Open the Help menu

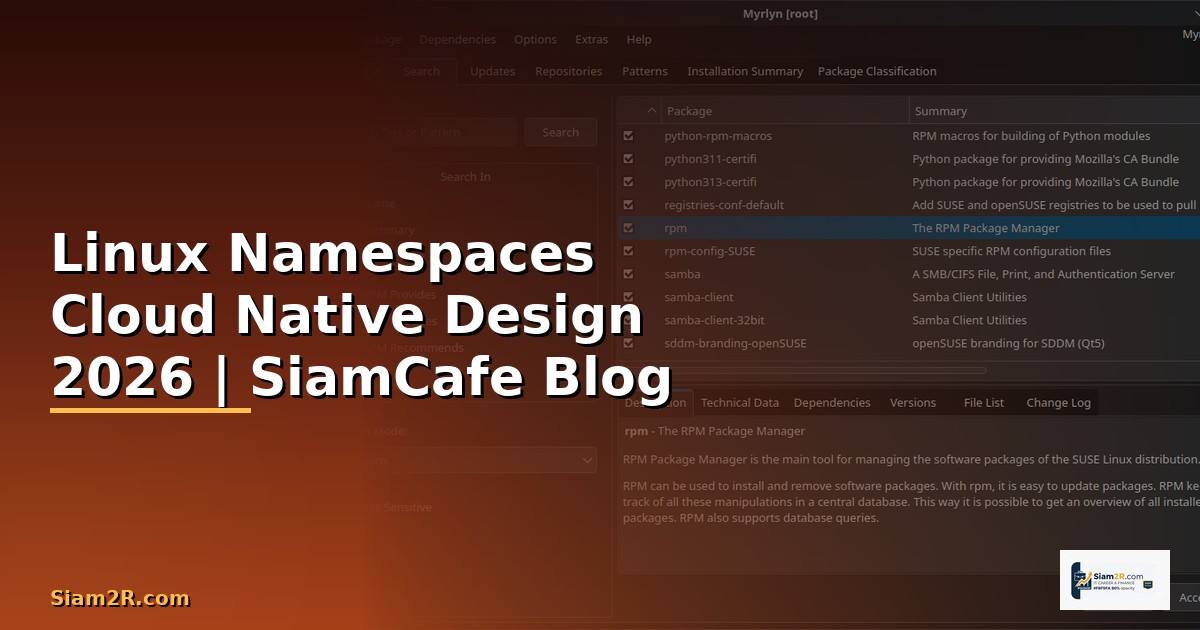coord(639,40)
